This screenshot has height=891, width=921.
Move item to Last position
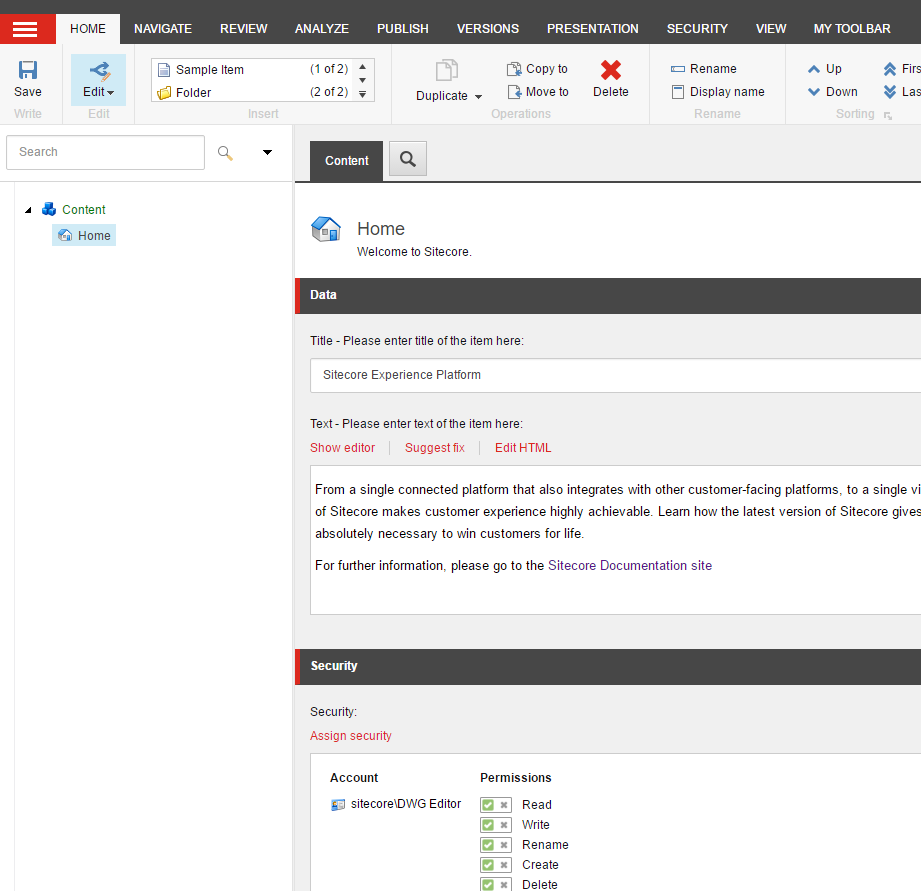click(x=902, y=92)
